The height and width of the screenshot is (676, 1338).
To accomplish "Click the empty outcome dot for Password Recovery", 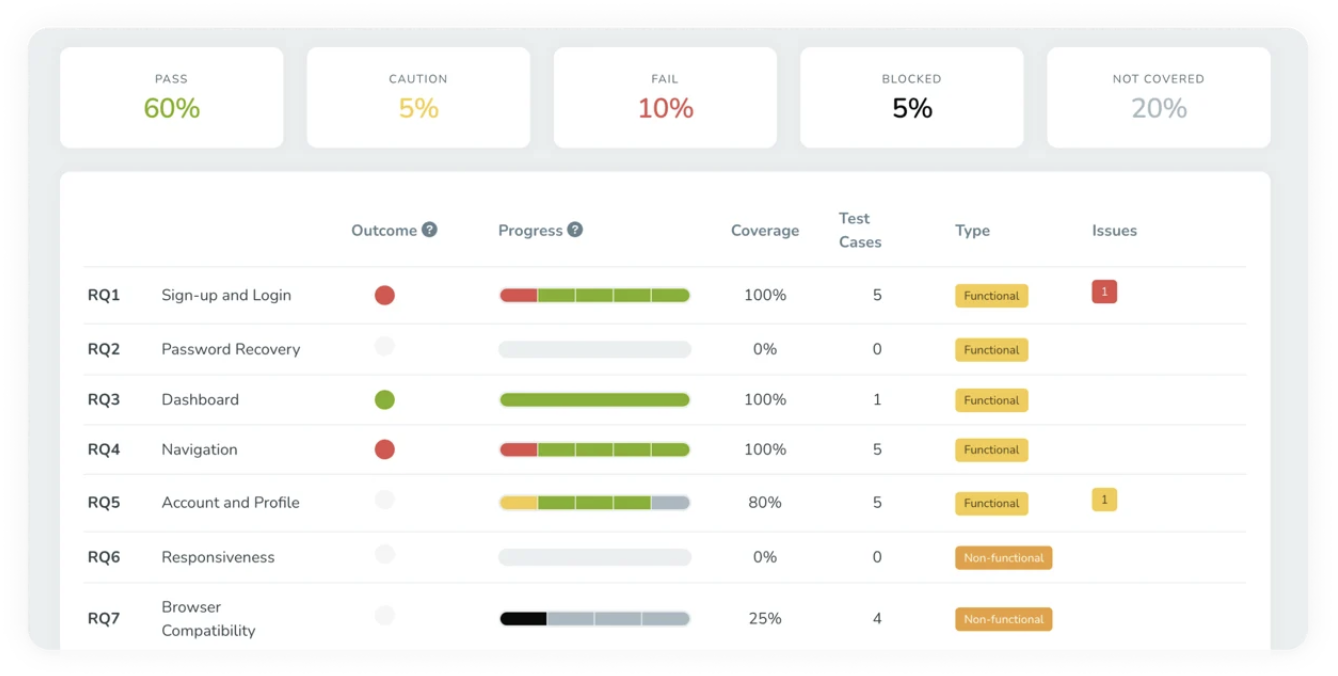I will [x=384, y=347].
